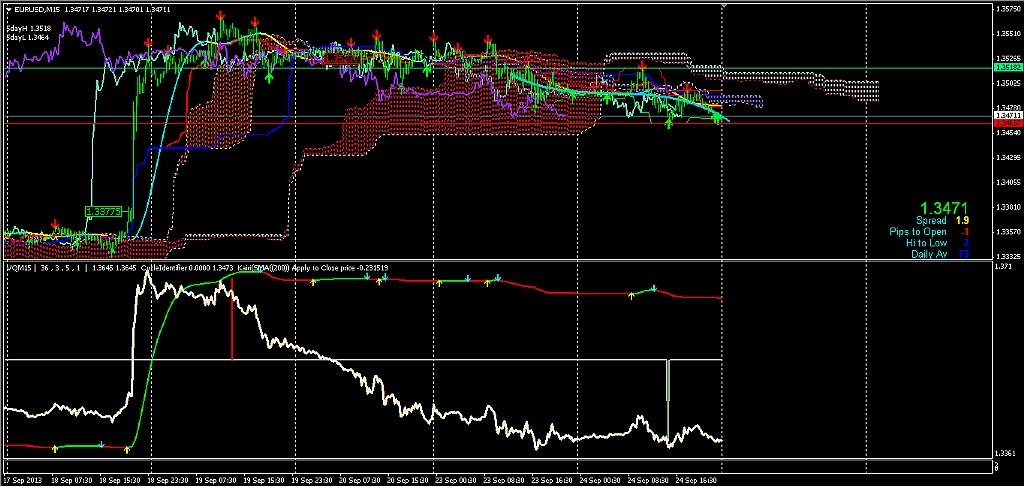Click the 17 Sep 2013 time axis label
Screen dimensions: 1024x486
click(x=24, y=479)
